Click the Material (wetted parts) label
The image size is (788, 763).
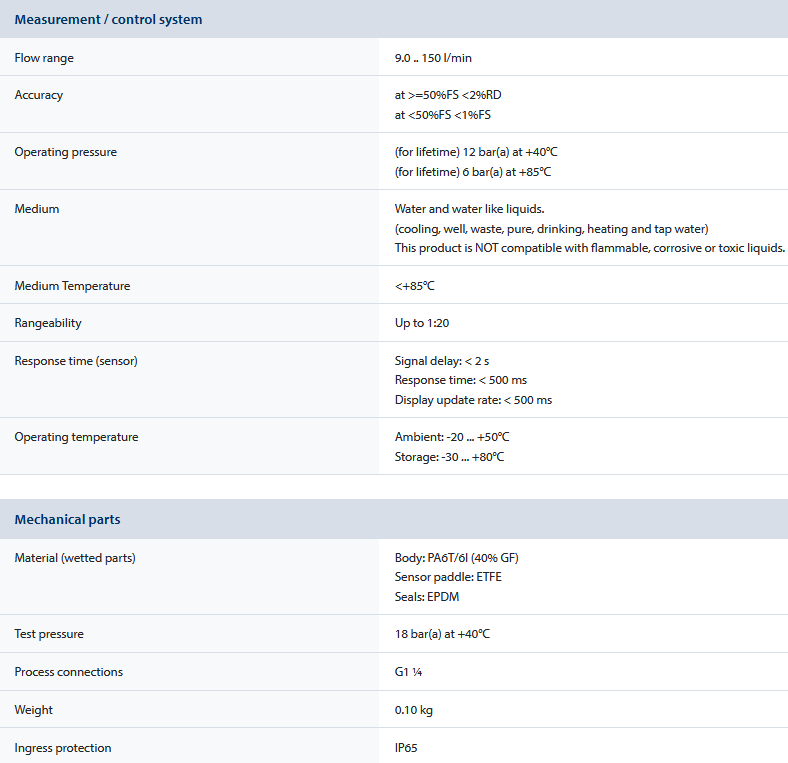(x=75, y=558)
